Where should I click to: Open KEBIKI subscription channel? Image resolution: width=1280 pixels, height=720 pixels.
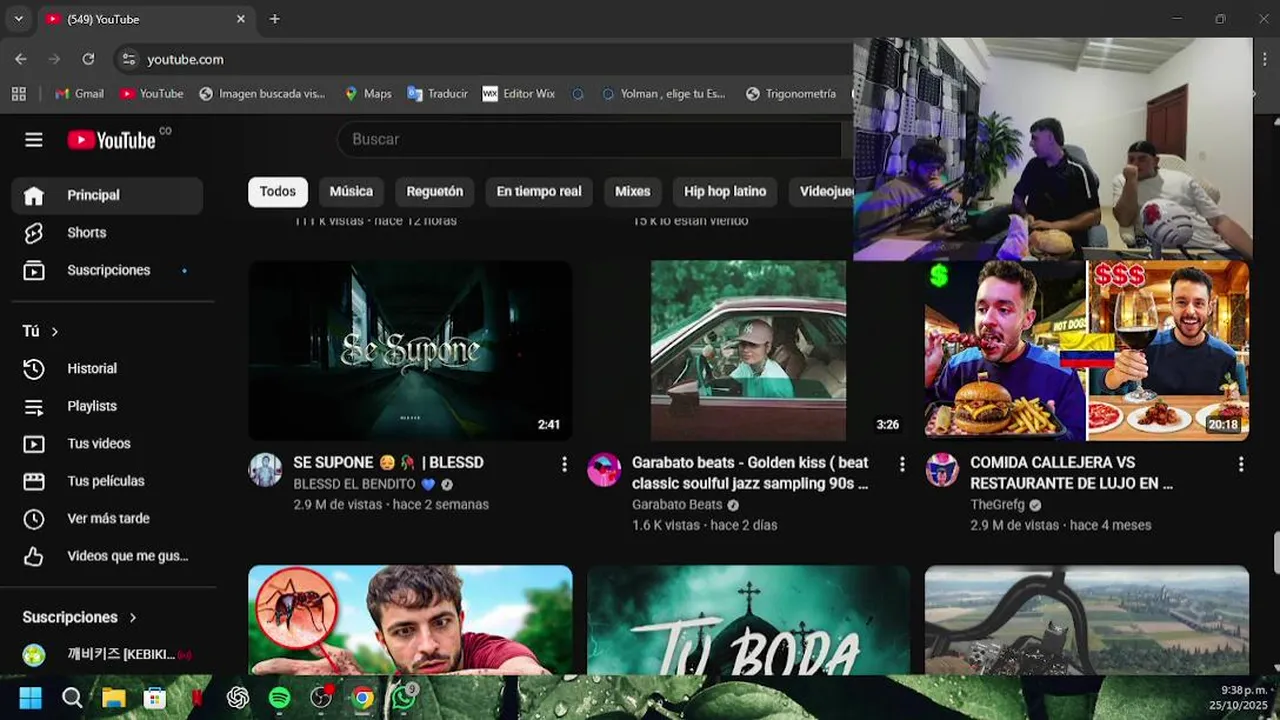(107, 655)
